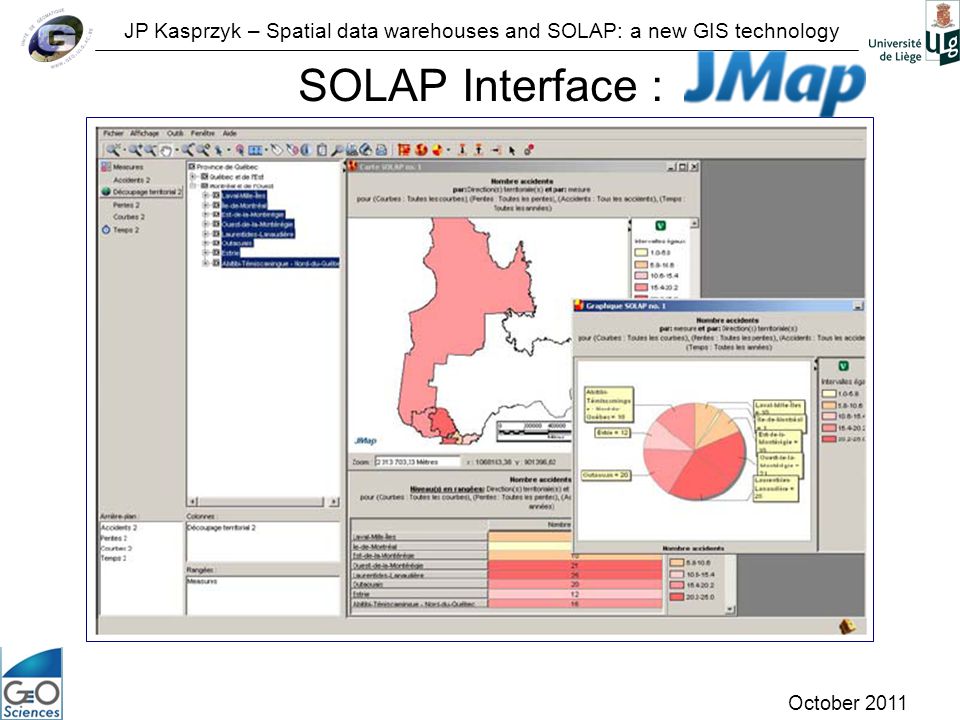Click the 'Outaouais = 20' pie chart label
The image size is (960, 720).
pos(606,474)
